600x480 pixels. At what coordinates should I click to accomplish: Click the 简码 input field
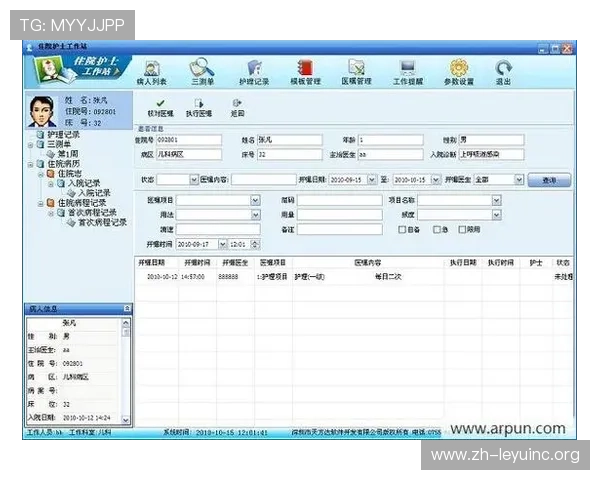[x=340, y=200]
